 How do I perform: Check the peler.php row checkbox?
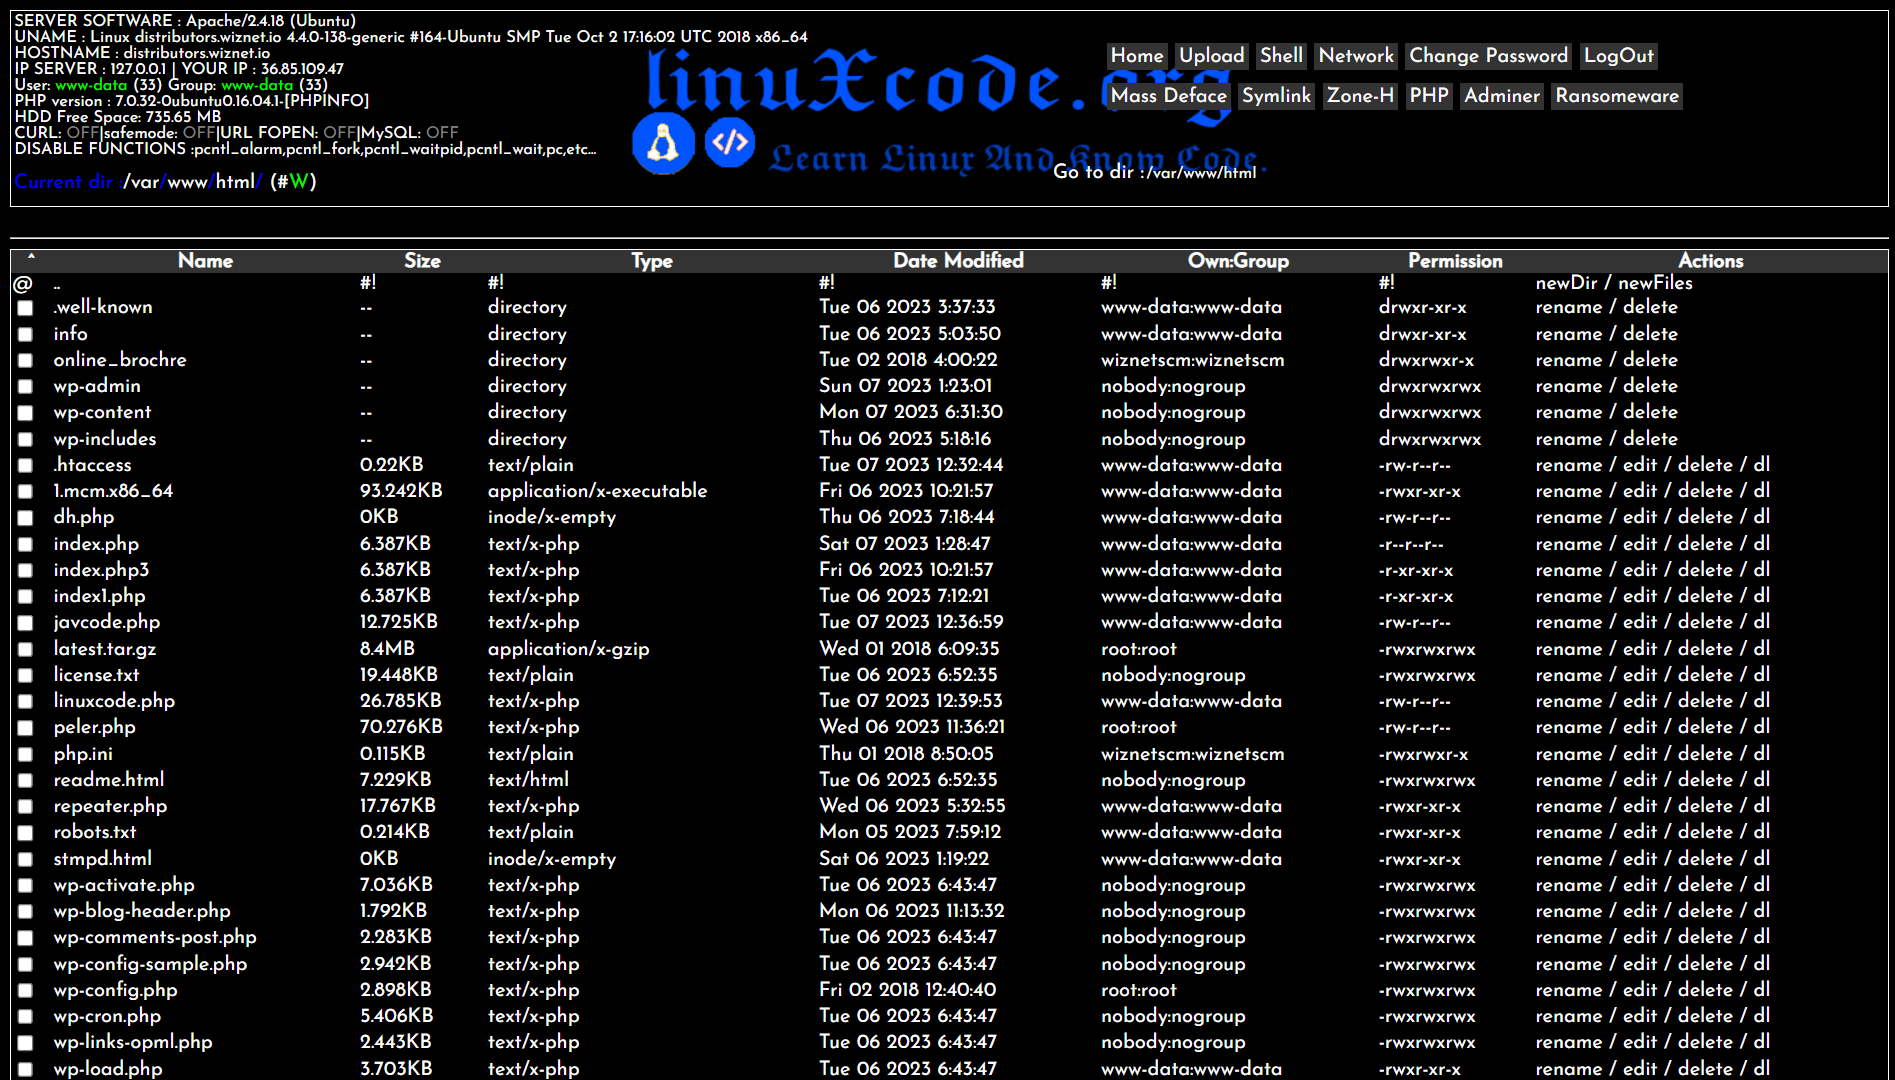coord(25,728)
